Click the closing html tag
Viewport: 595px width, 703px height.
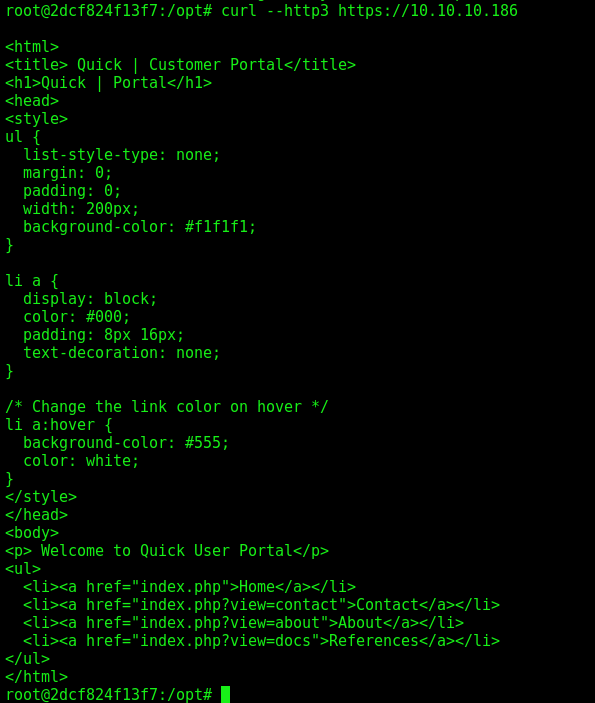click(36, 676)
